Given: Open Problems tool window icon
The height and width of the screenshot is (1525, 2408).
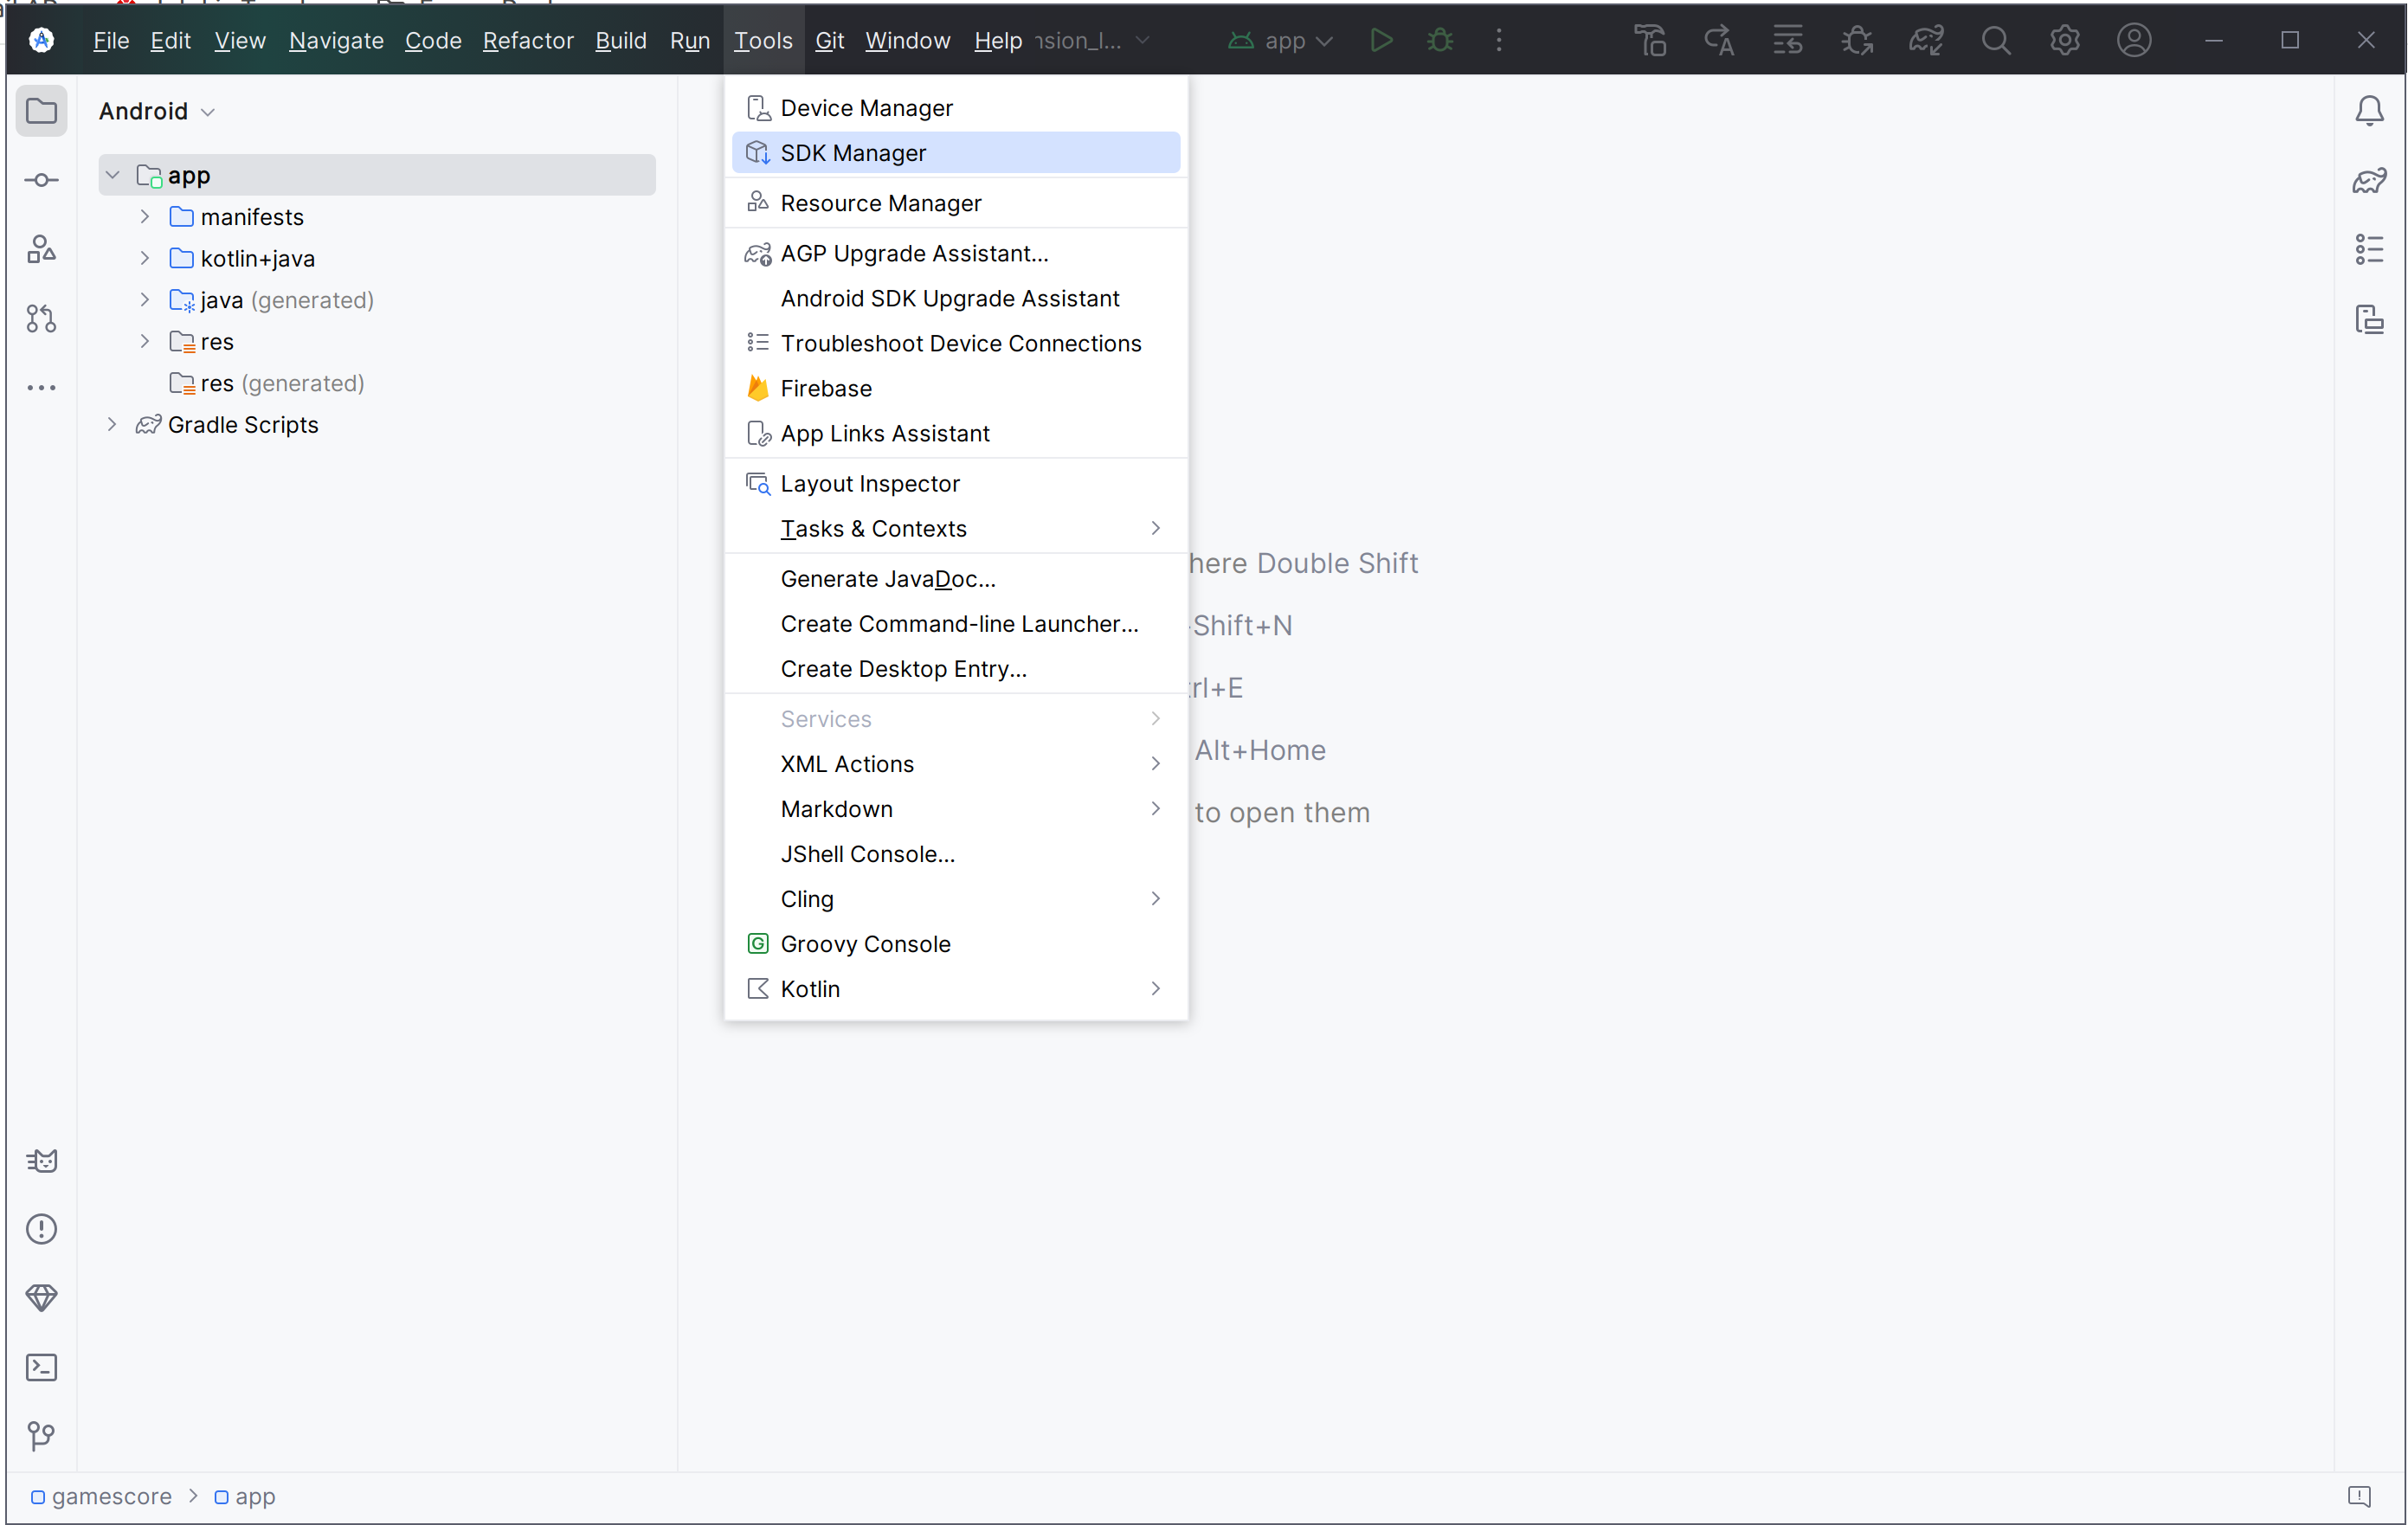Looking at the screenshot, I should click(41, 1229).
